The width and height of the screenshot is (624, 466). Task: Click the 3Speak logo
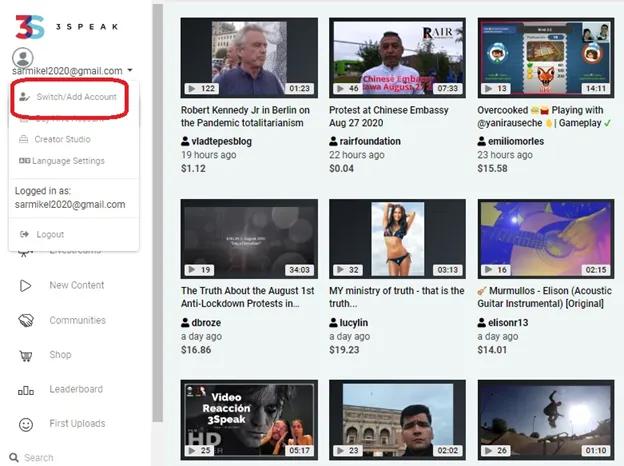[66, 27]
